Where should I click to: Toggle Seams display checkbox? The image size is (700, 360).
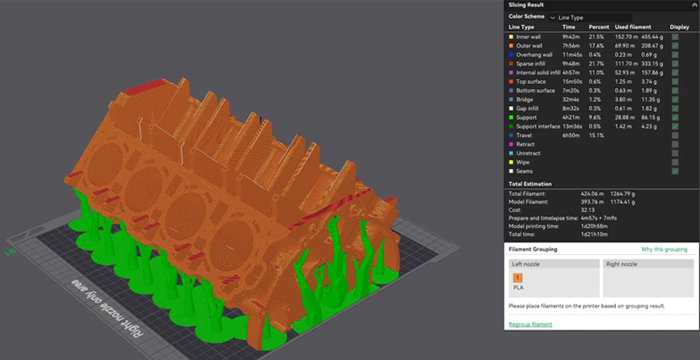point(675,171)
